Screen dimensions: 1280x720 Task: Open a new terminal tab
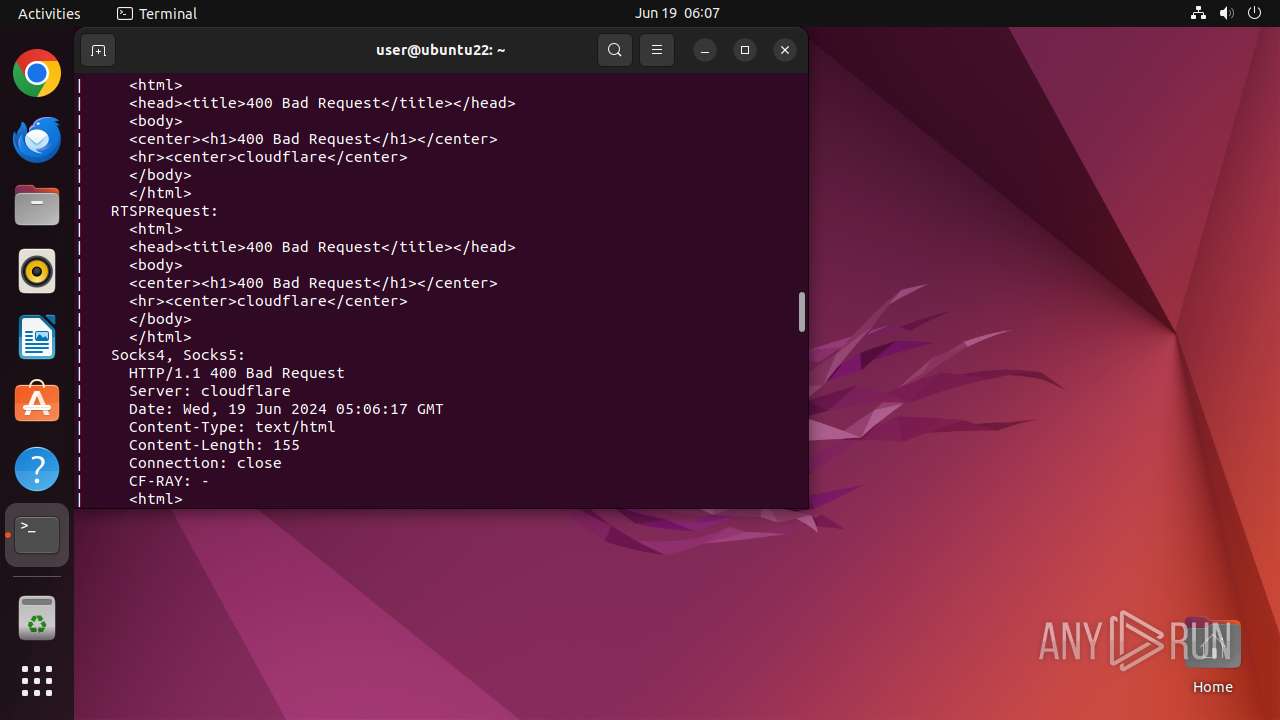click(x=98, y=50)
